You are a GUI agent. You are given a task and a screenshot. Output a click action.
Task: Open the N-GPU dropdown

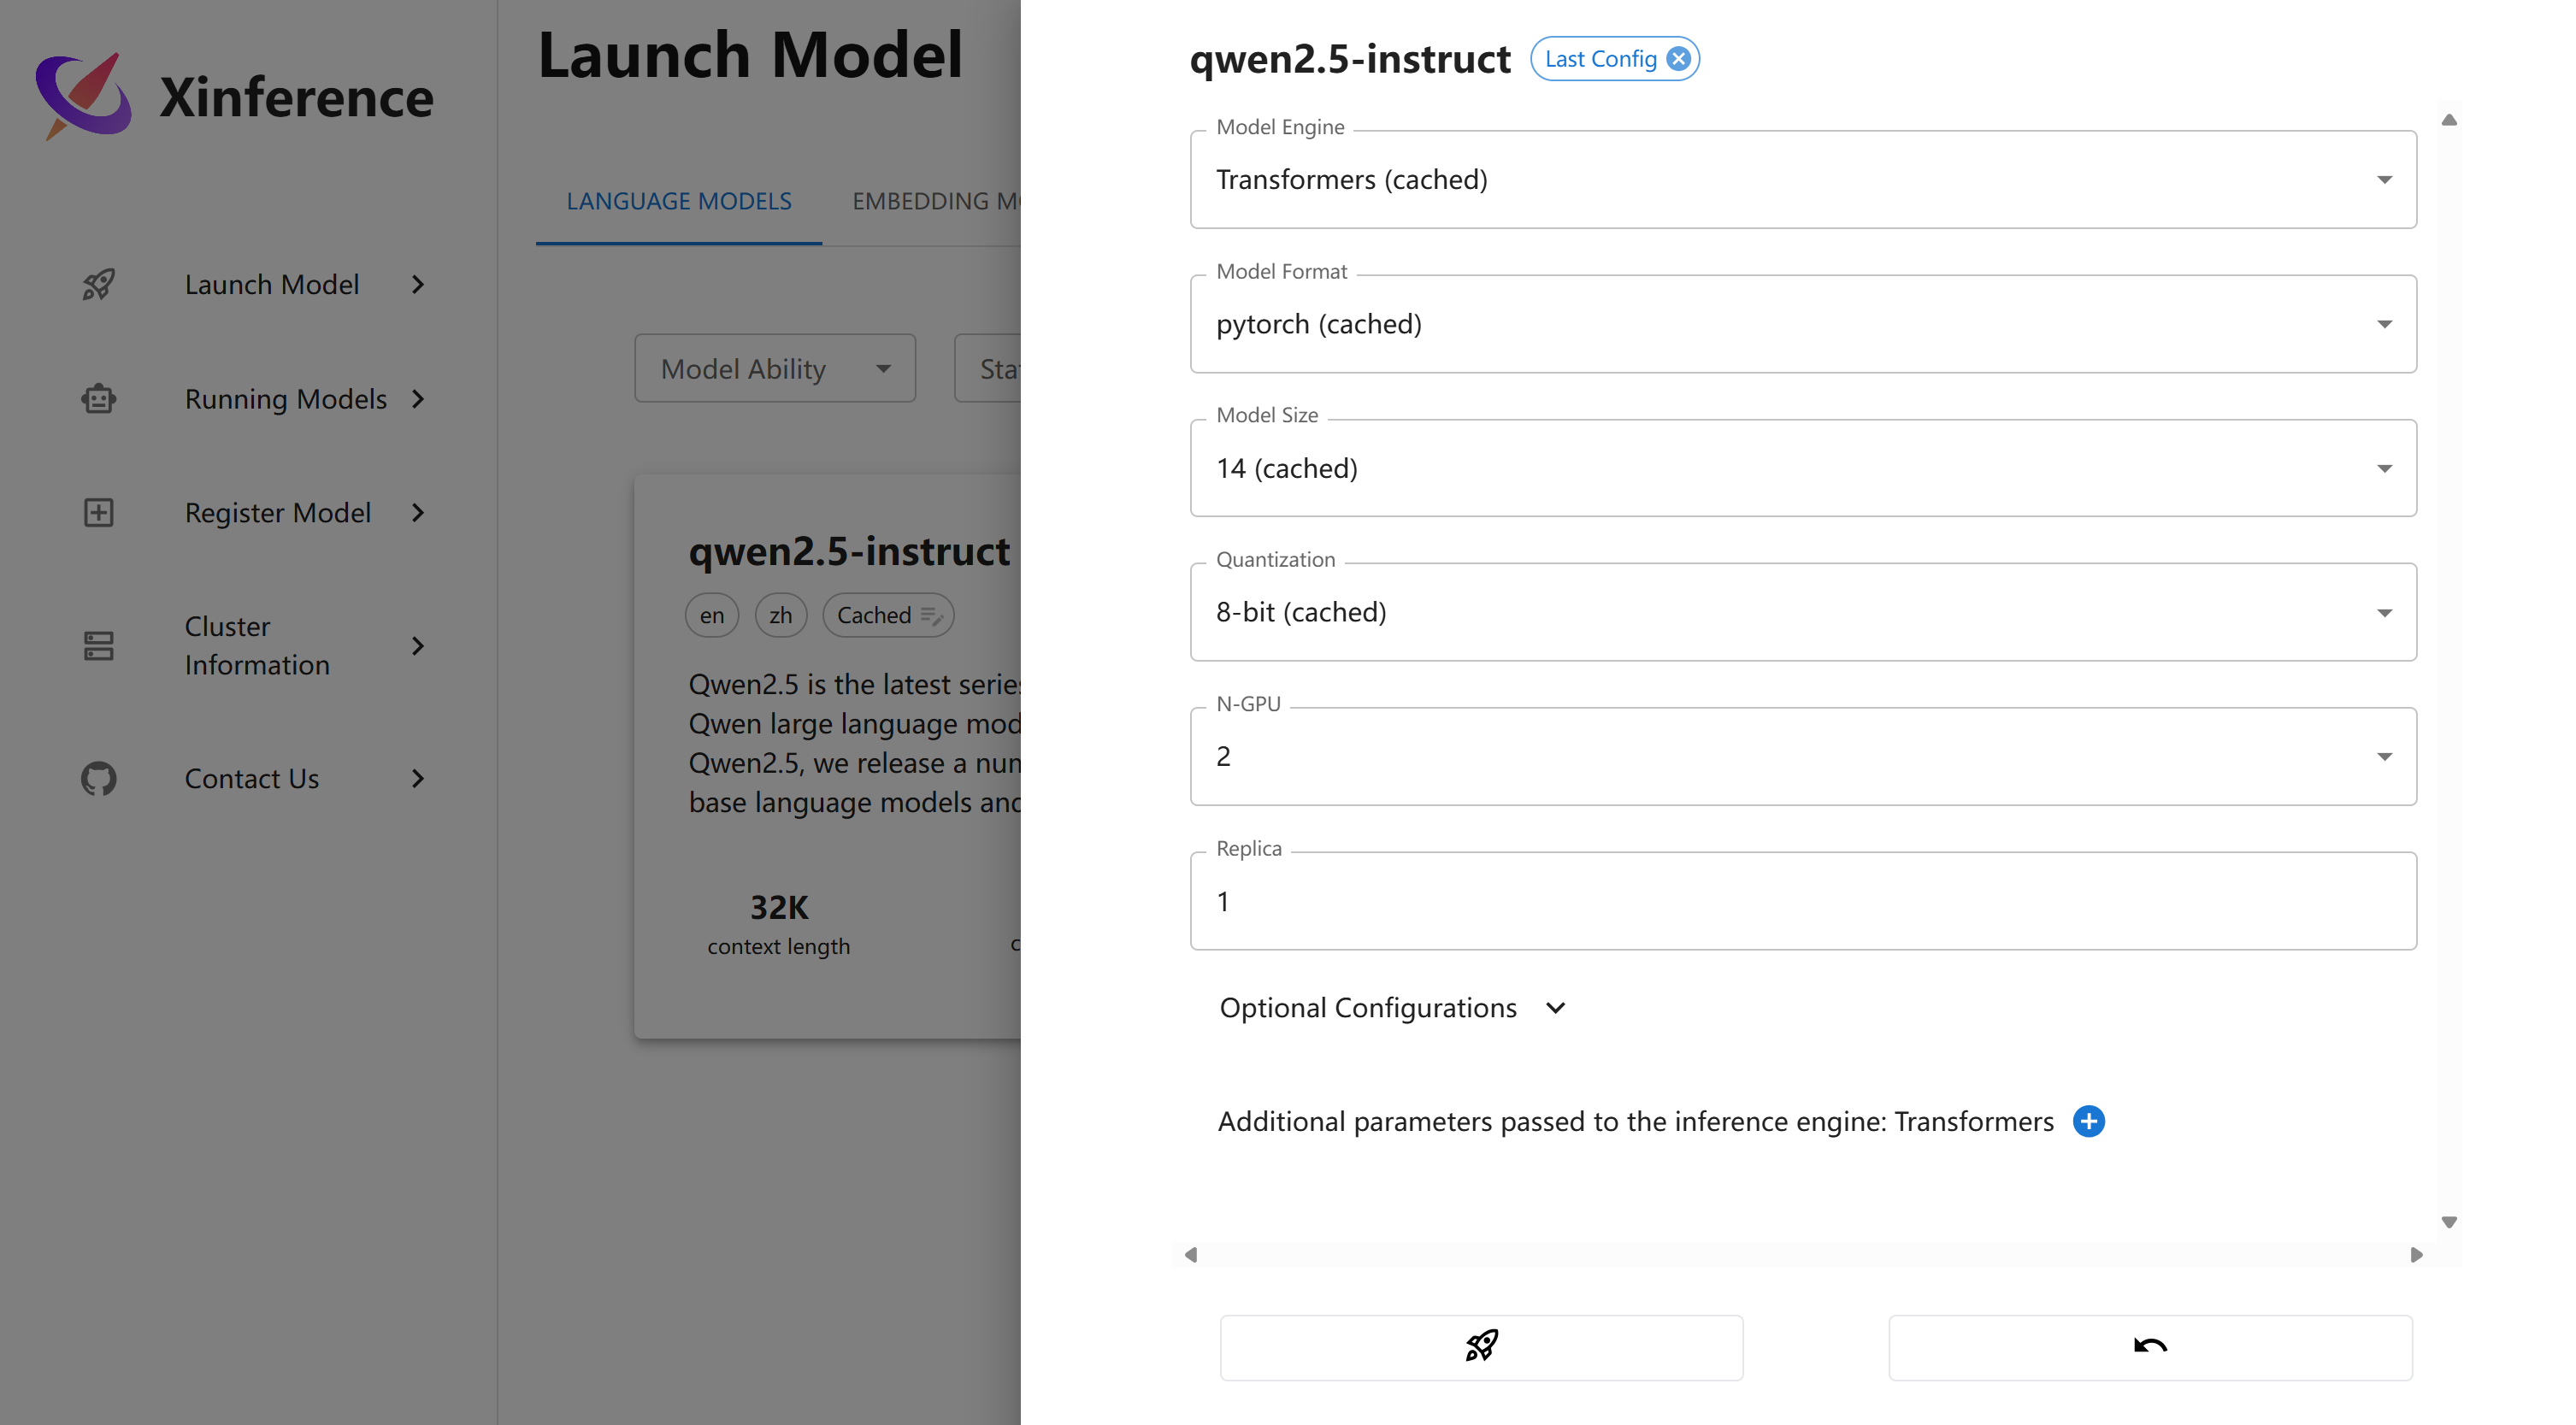pyautogui.click(x=1803, y=756)
